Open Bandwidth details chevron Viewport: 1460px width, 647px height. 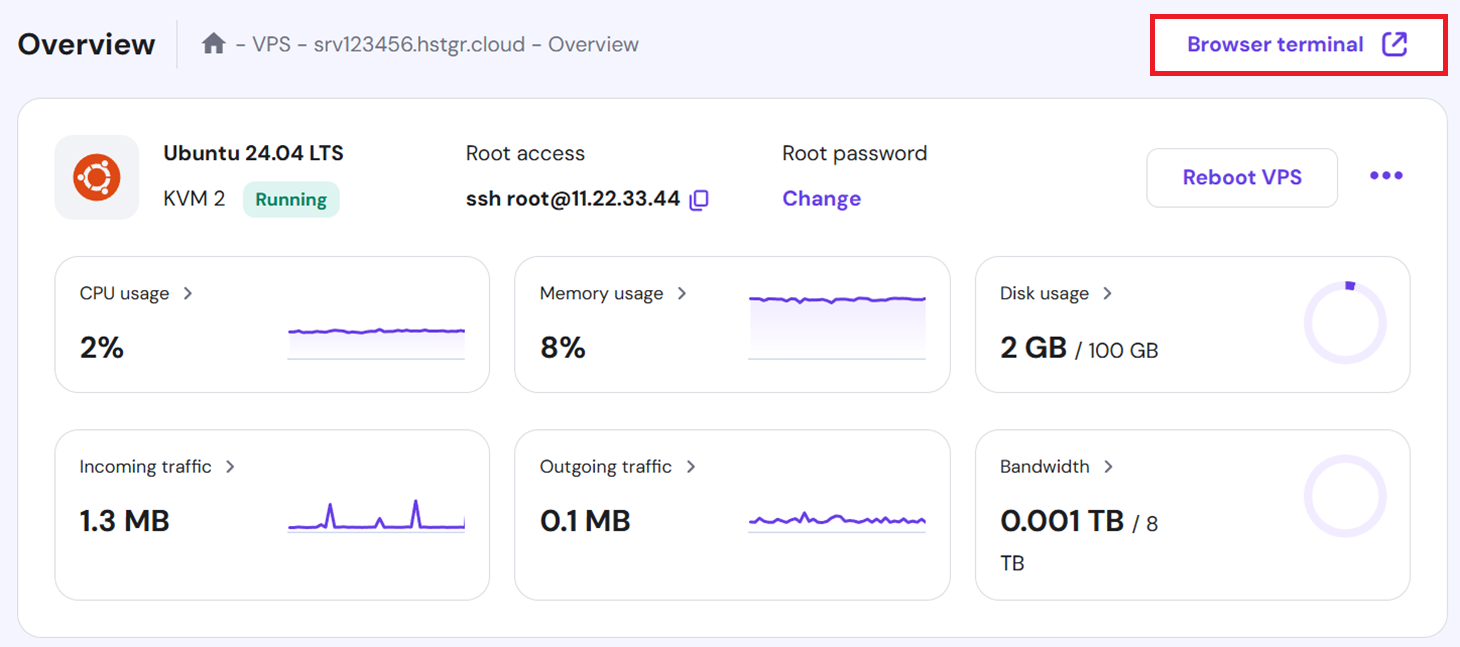1108,467
